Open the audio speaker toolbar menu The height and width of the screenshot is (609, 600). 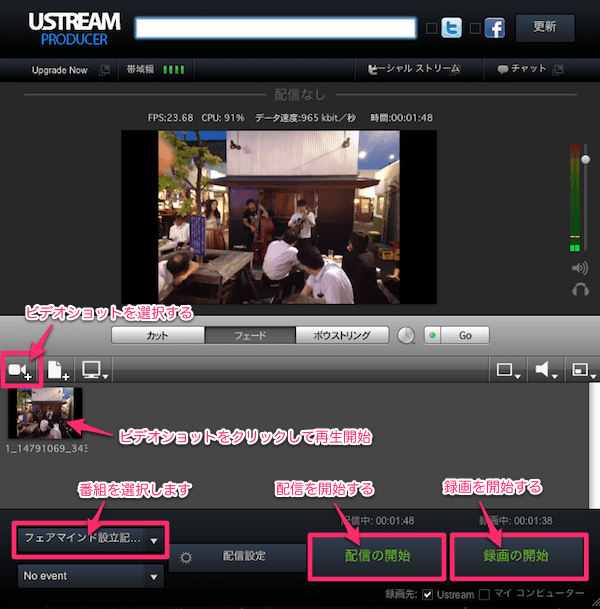click(546, 370)
